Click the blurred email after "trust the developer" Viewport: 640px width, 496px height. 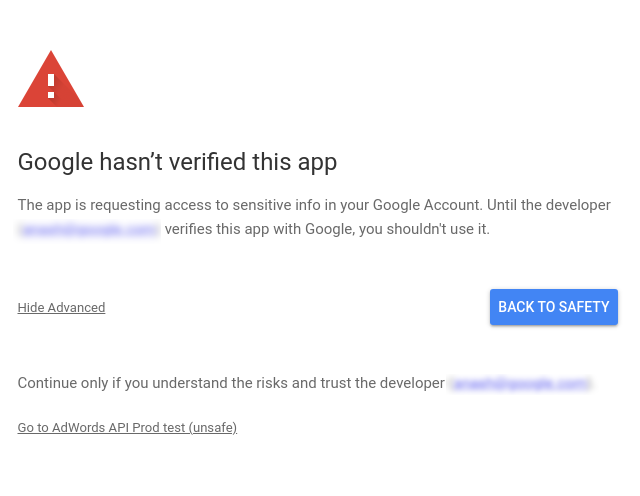(520, 383)
